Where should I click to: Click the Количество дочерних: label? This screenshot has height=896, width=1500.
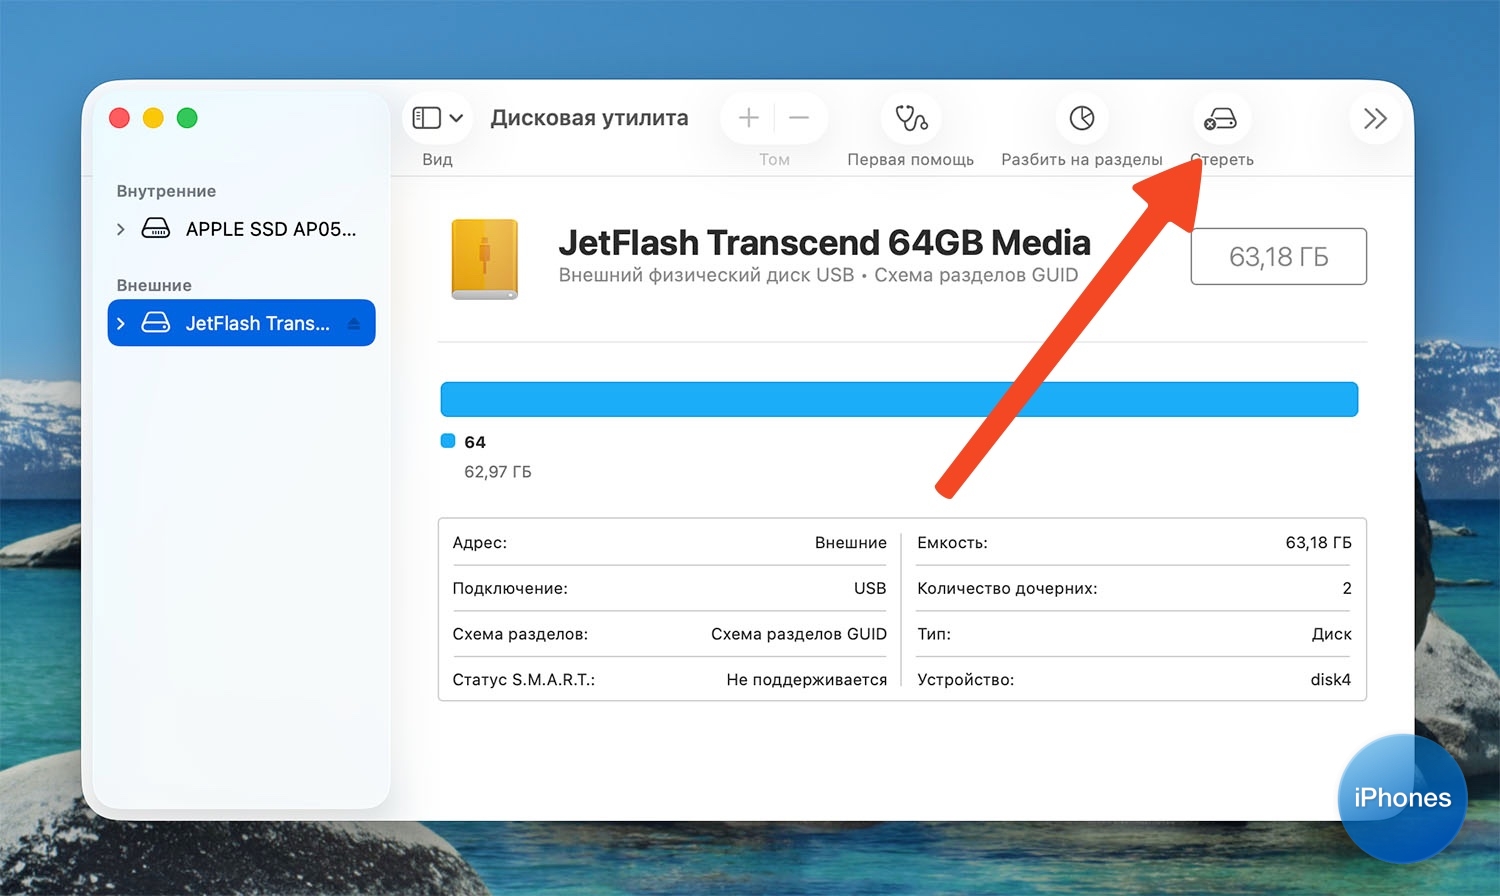tap(1007, 588)
